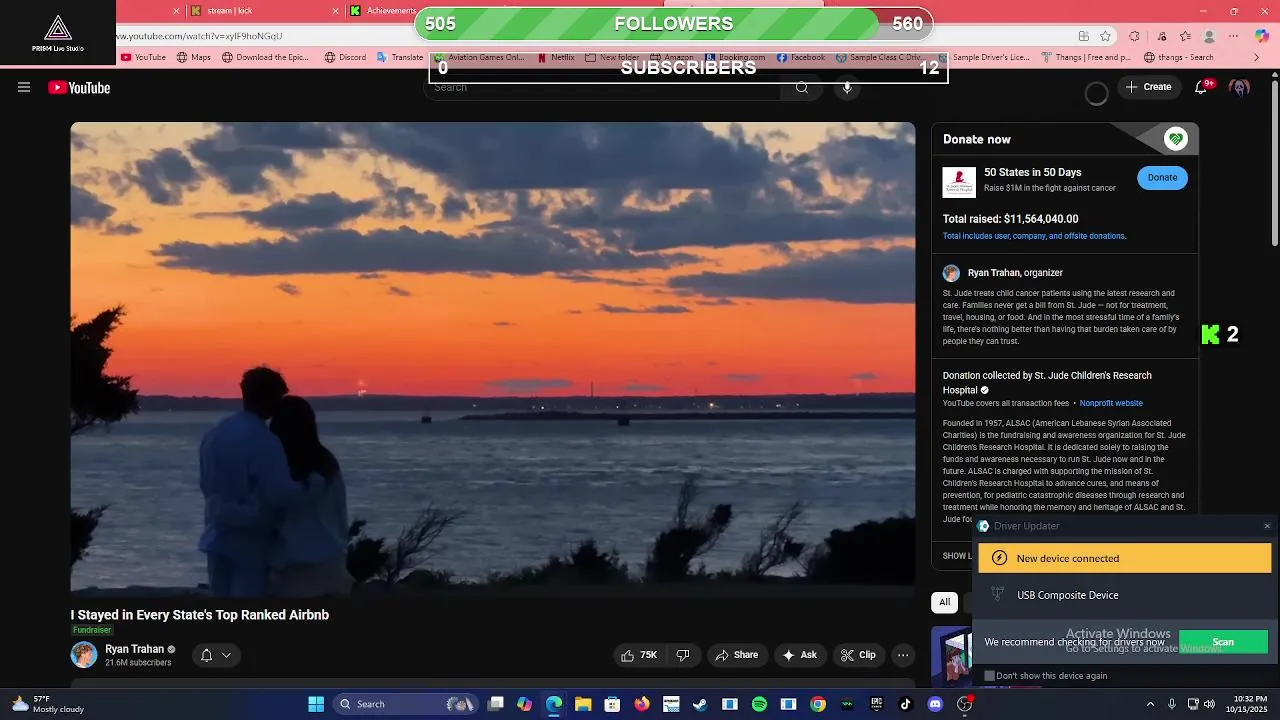Go to the YouTube home logo
1280x720 pixels.
pos(79,88)
